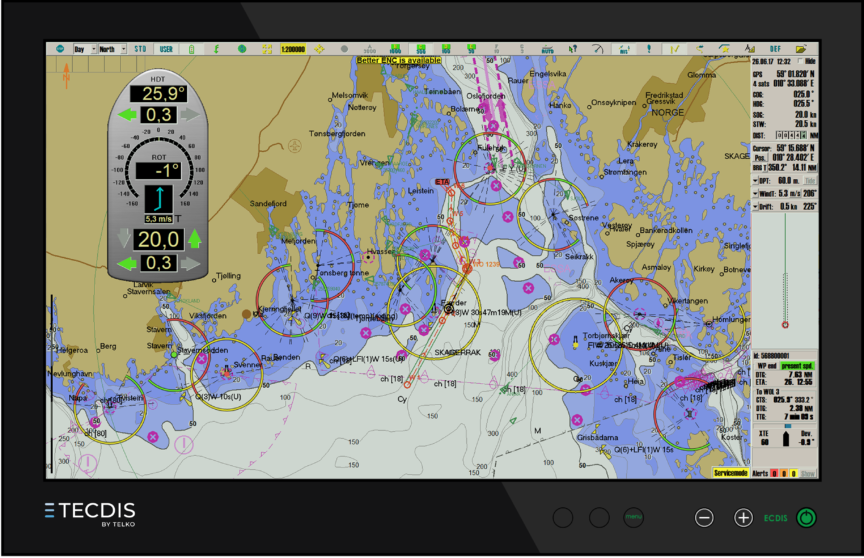This screenshot has height=558, width=864.
Task: Click the 25,9° HDT heading readout
Action: [158, 94]
